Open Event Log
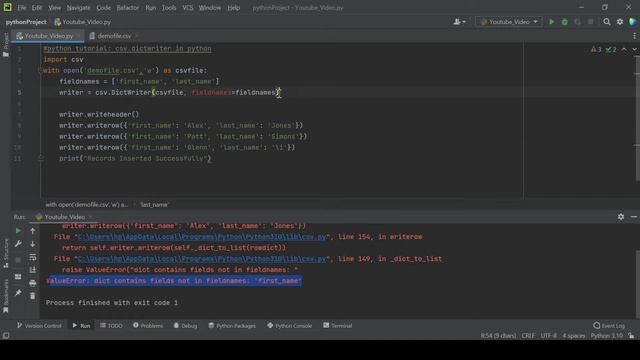The height and width of the screenshot is (360, 640). point(609,326)
